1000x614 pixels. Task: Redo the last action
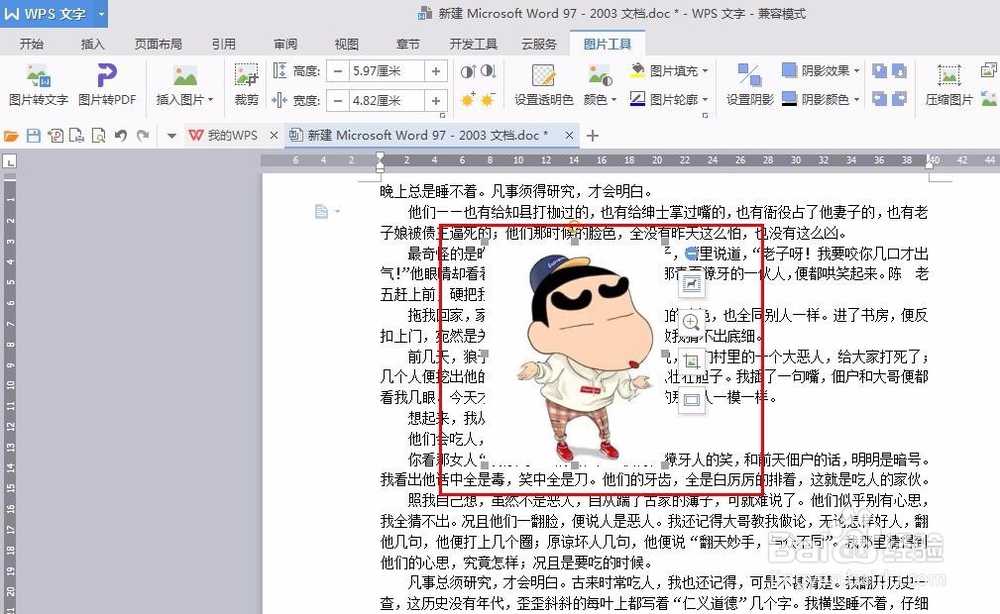[x=143, y=135]
